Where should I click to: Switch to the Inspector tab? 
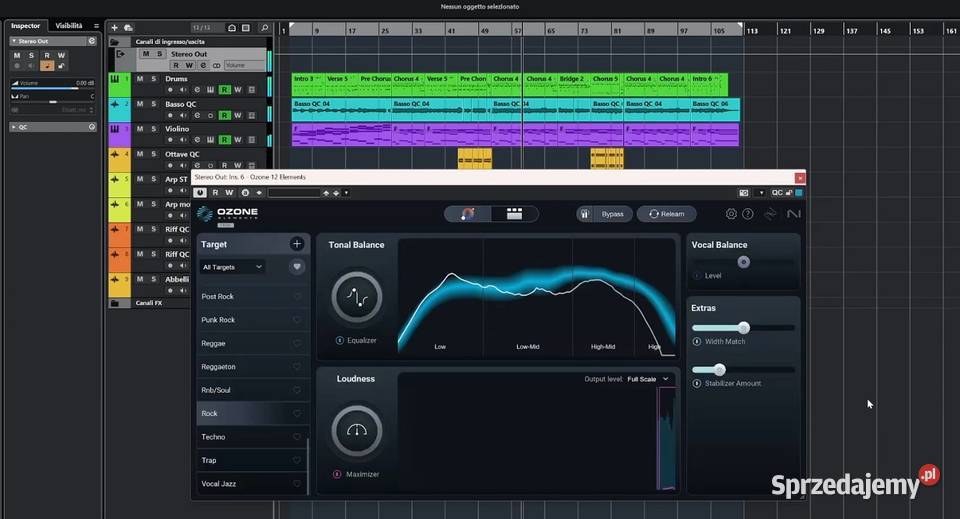(x=25, y=26)
